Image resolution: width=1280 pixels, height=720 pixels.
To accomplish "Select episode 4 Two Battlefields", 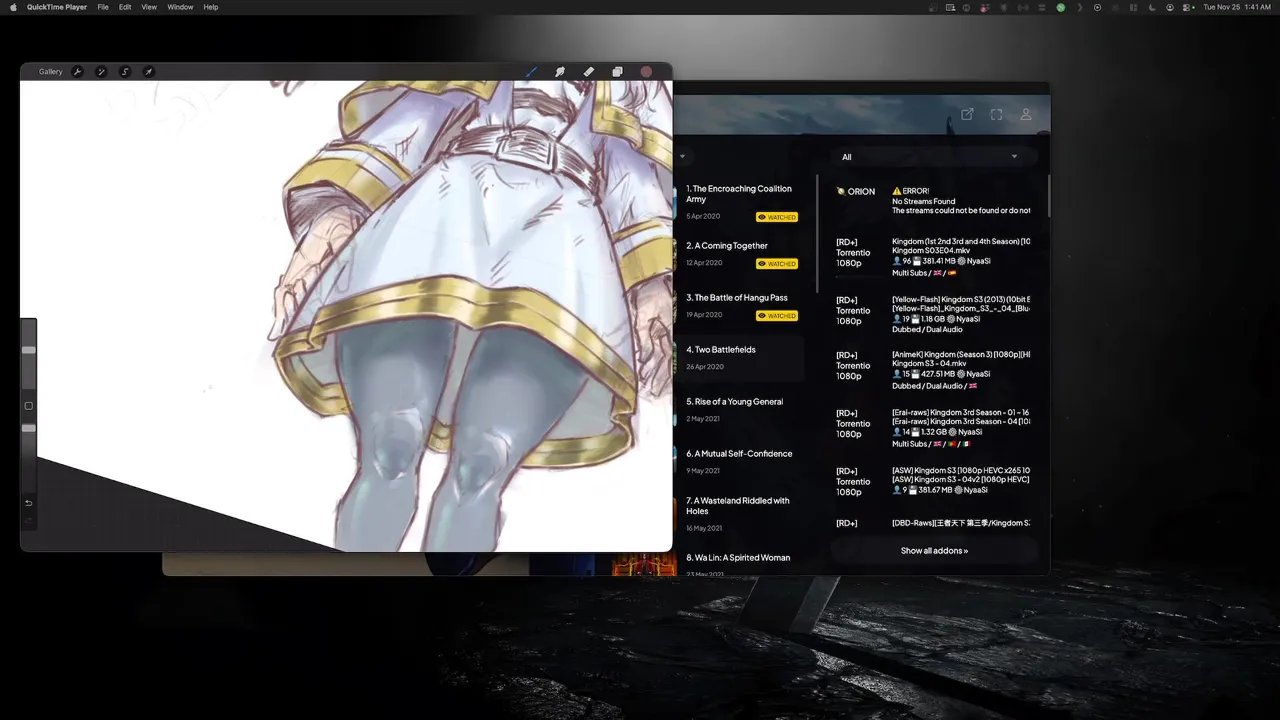I will 740,358.
